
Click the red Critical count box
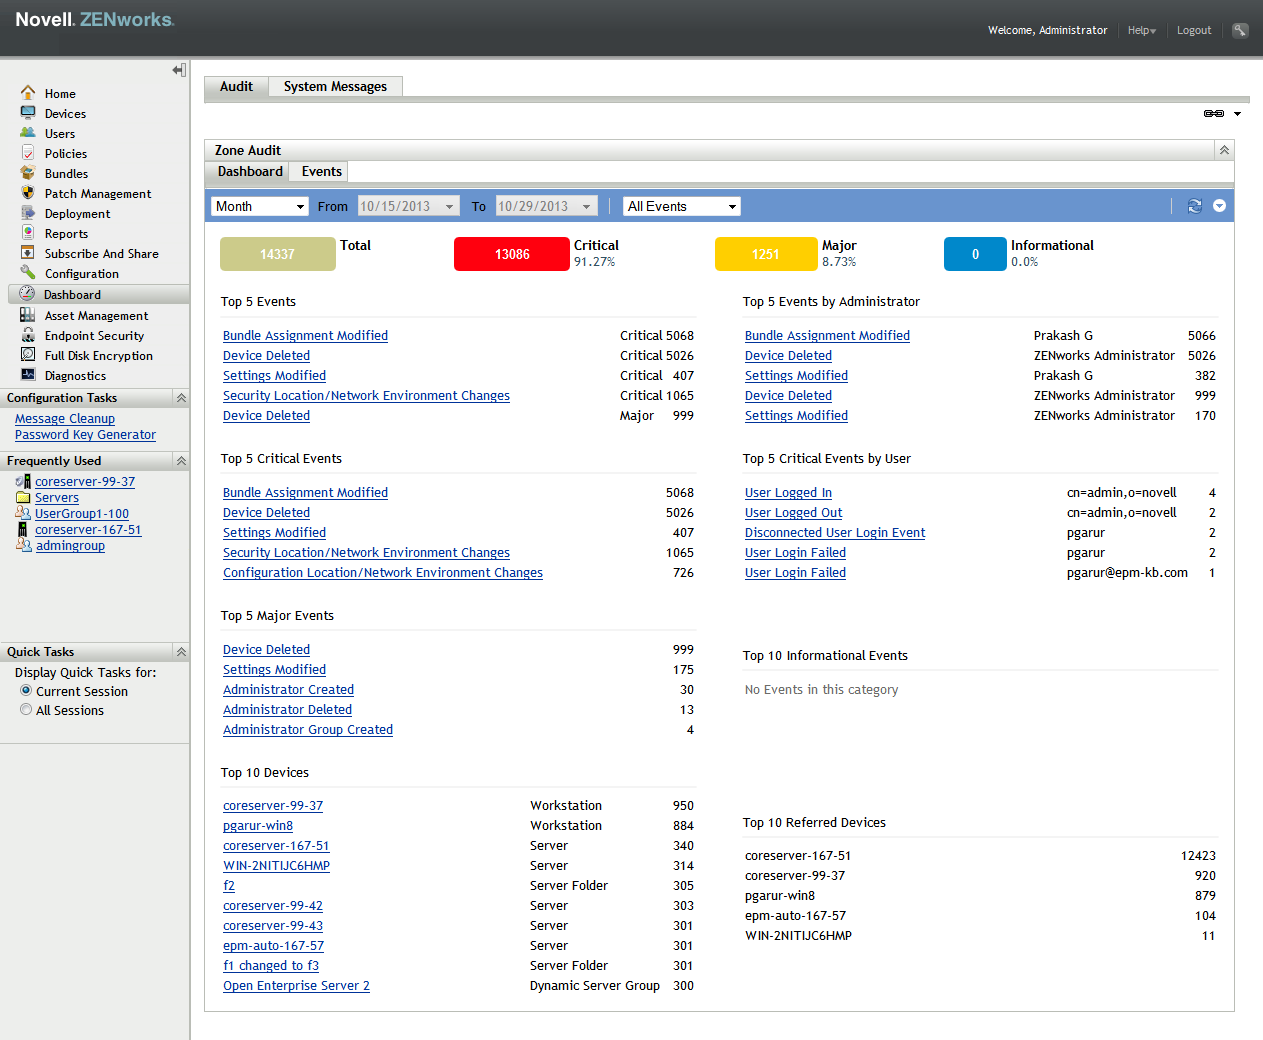(x=511, y=254)
